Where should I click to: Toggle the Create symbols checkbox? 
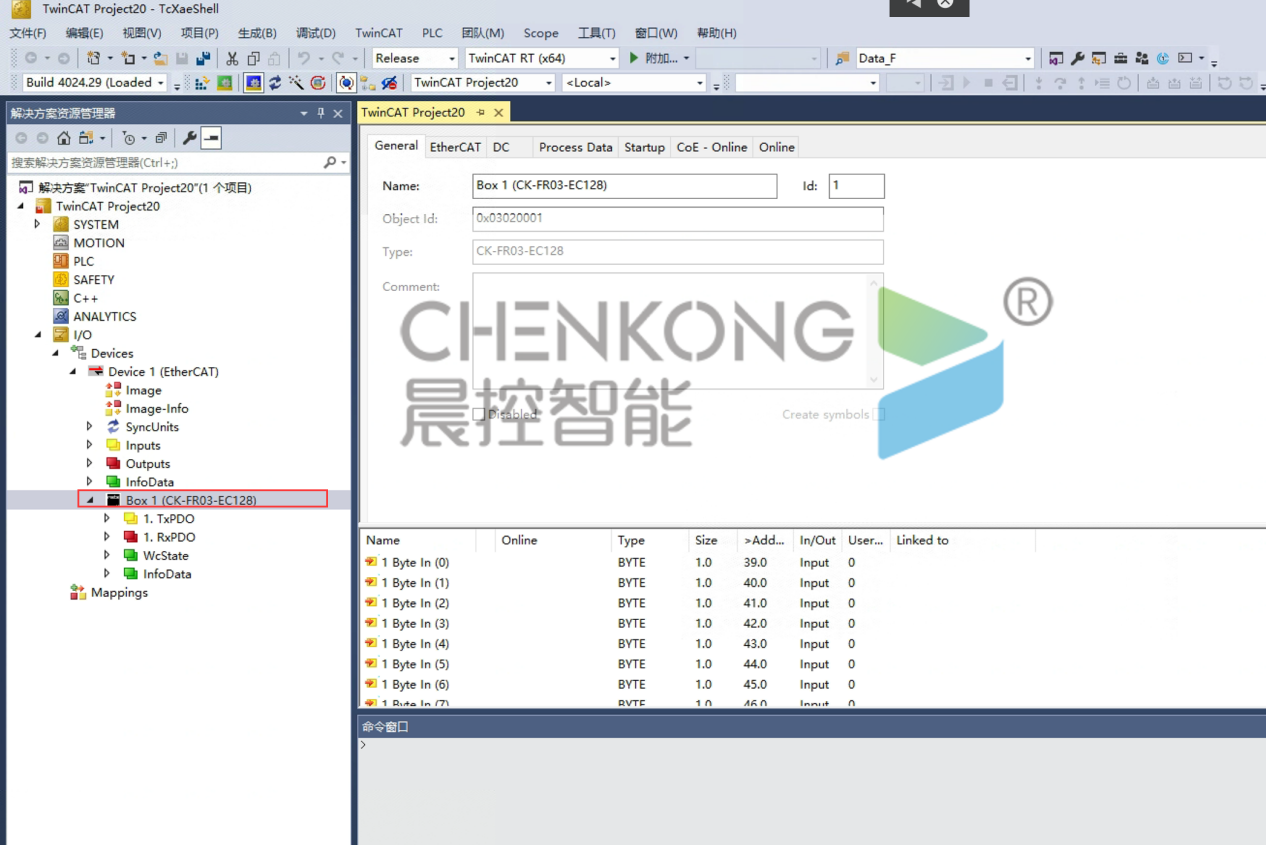[878, 414]
